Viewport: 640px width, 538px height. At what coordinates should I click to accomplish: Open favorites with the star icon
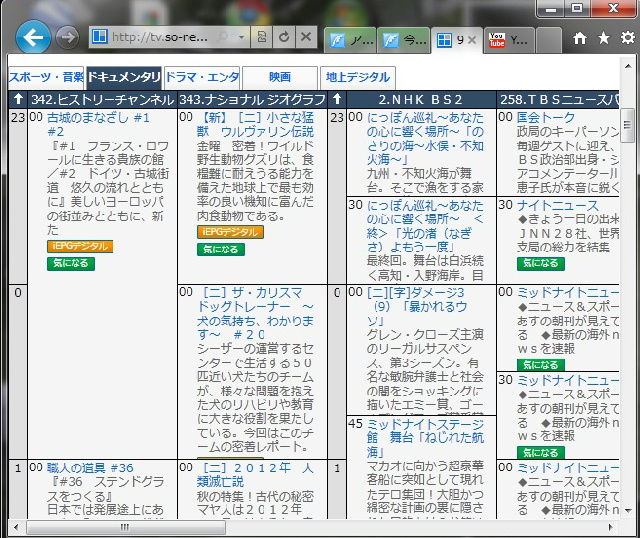604,38
